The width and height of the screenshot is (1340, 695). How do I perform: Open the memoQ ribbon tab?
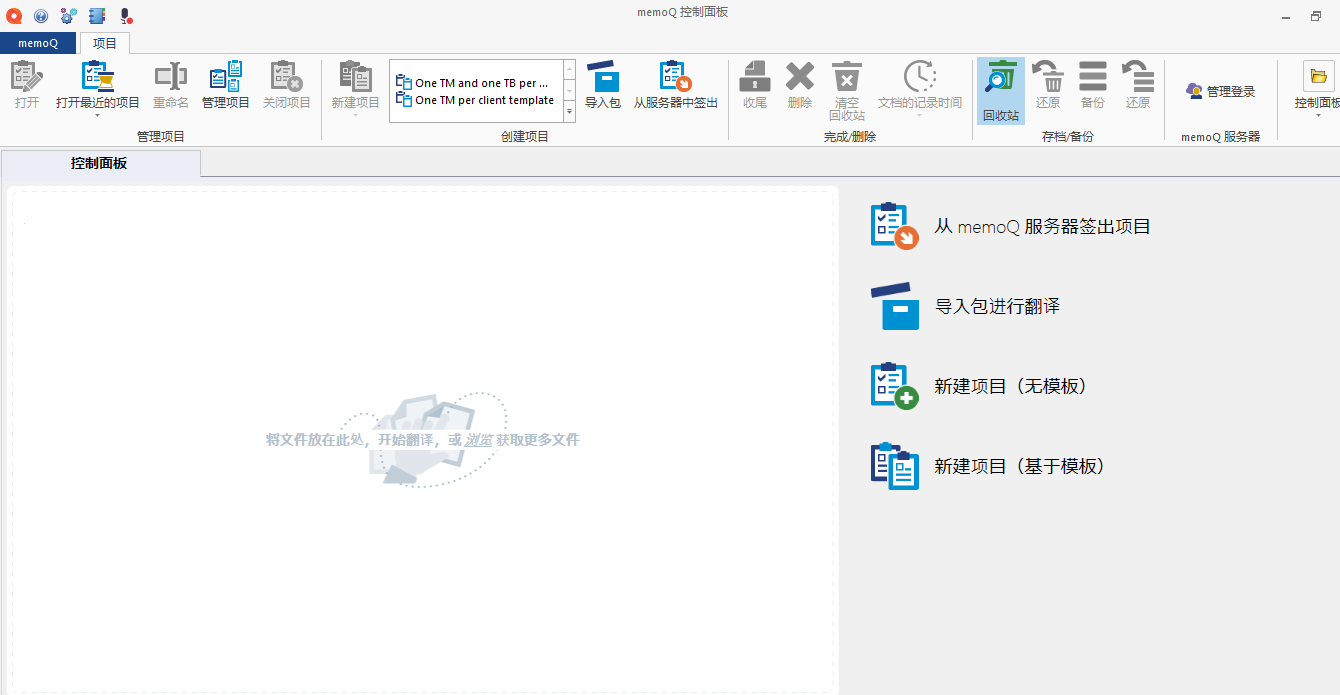tap(38, 43)
